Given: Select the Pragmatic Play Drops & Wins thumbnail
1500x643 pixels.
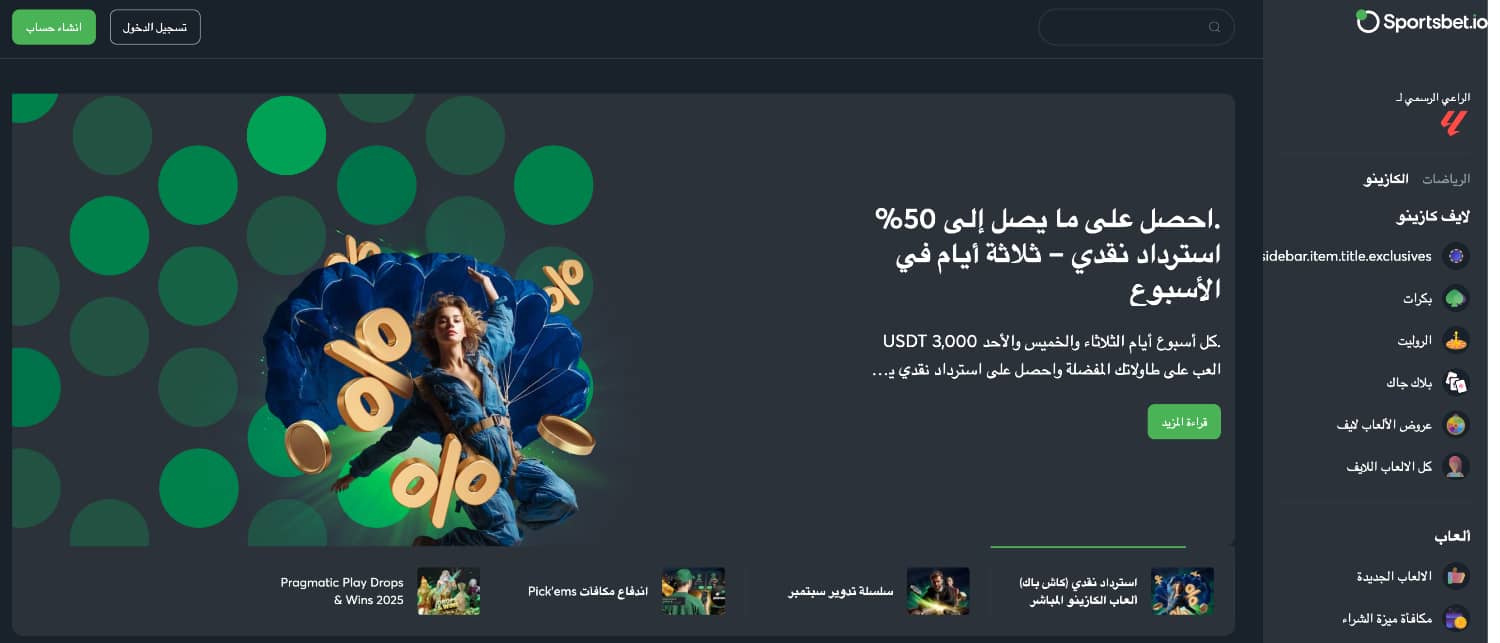Looking at the screenshot, I should pos(449,591).
